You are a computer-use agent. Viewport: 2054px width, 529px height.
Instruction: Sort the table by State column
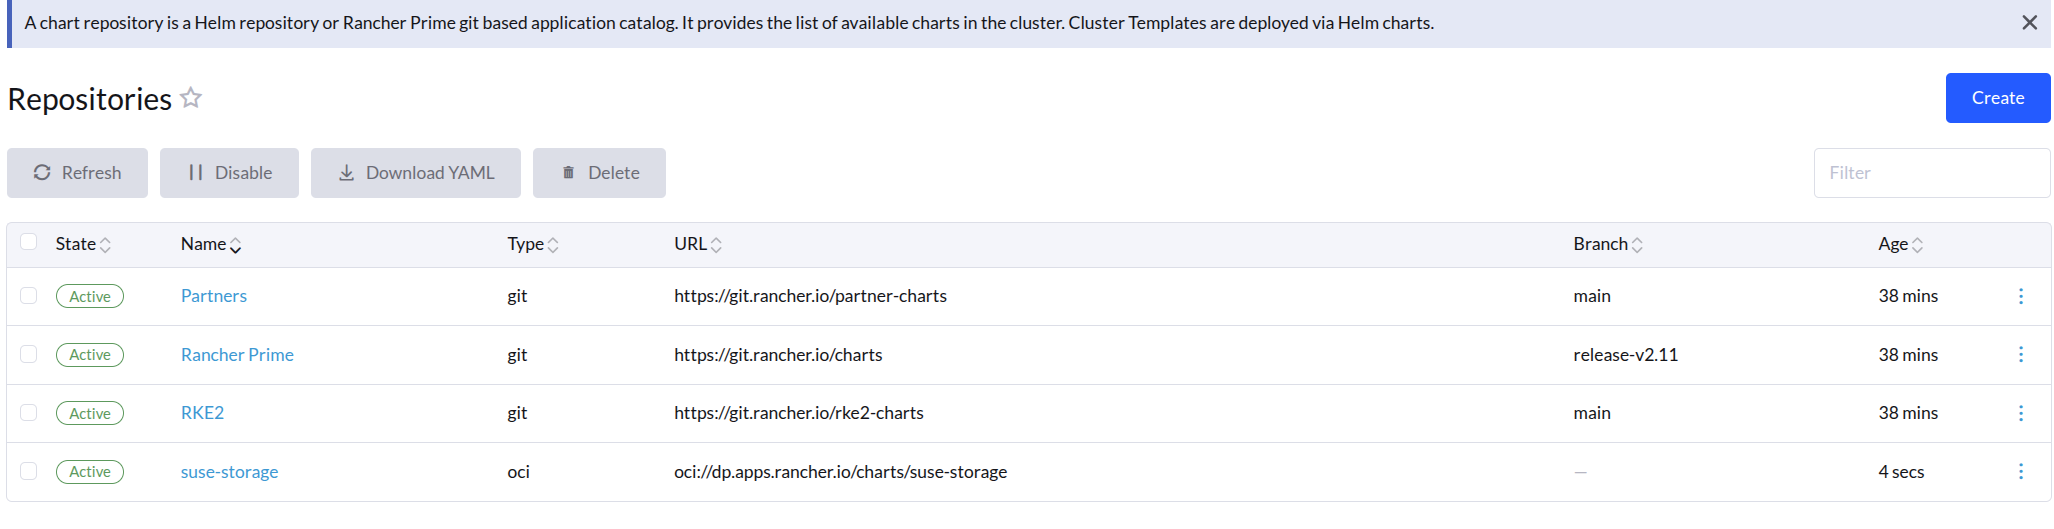click(x=83, y=244)
